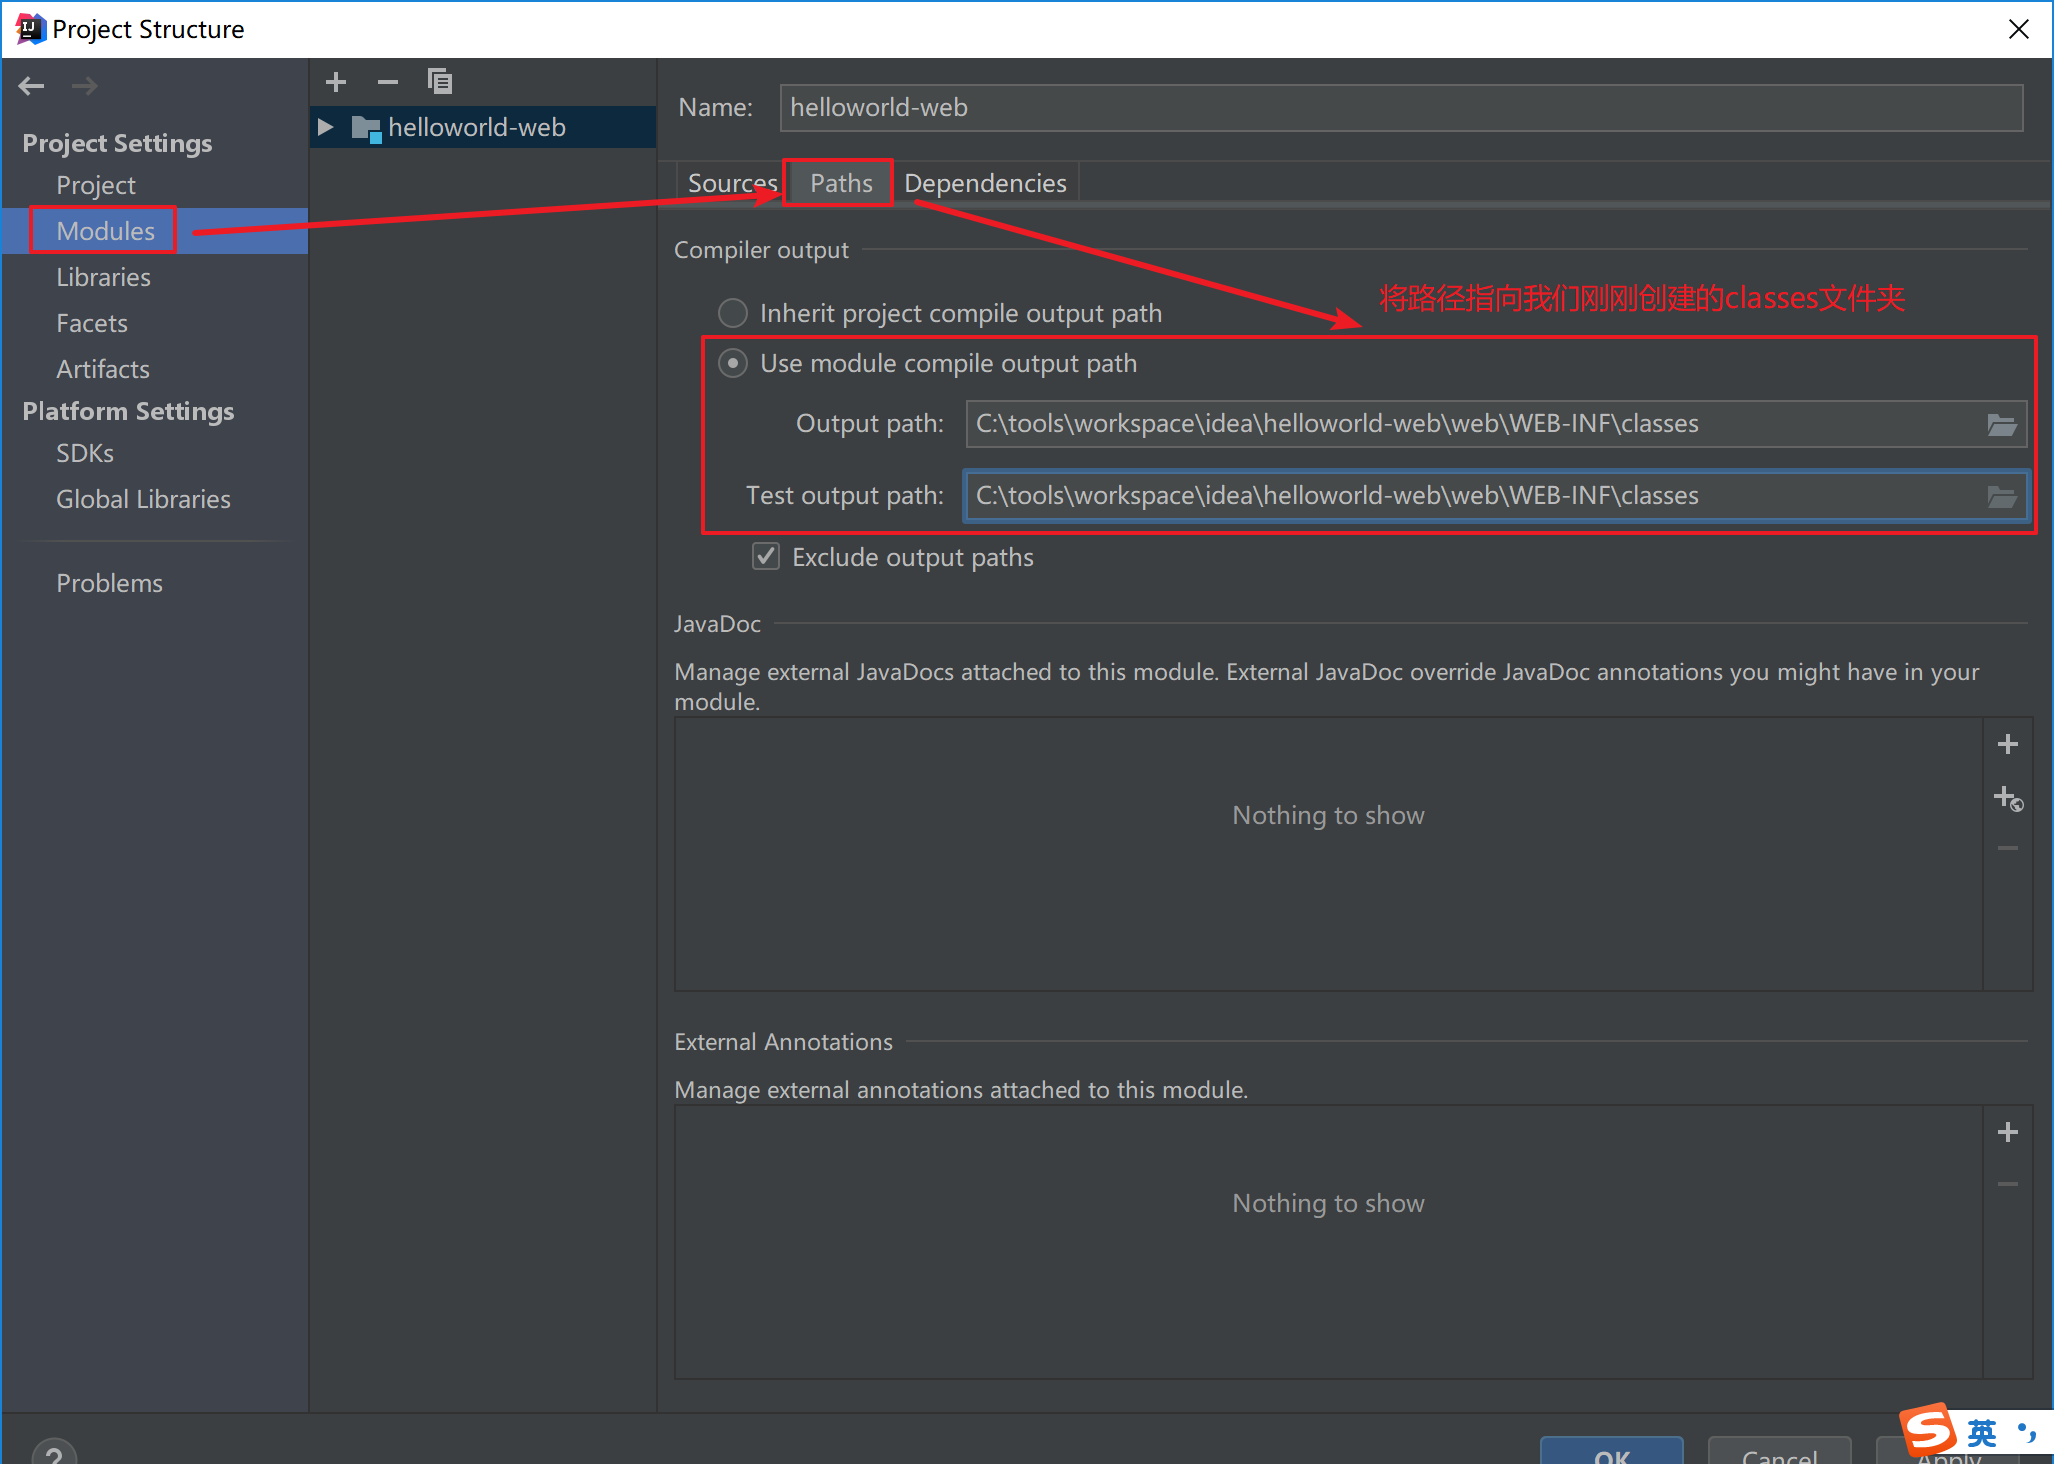Viewport: 2054px width, 1464px height.
Task: Select Inherit project compile output path radio button
Action: pos(732,312)
